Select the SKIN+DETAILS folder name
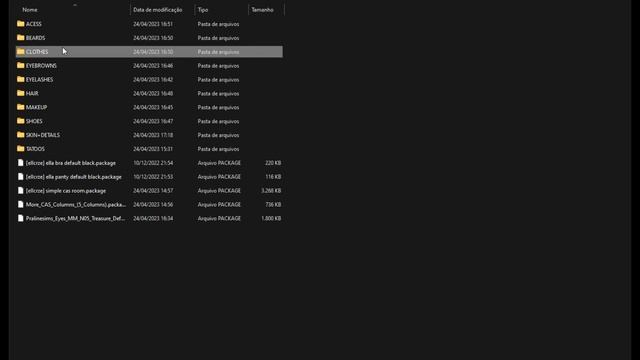 [42, 135]
